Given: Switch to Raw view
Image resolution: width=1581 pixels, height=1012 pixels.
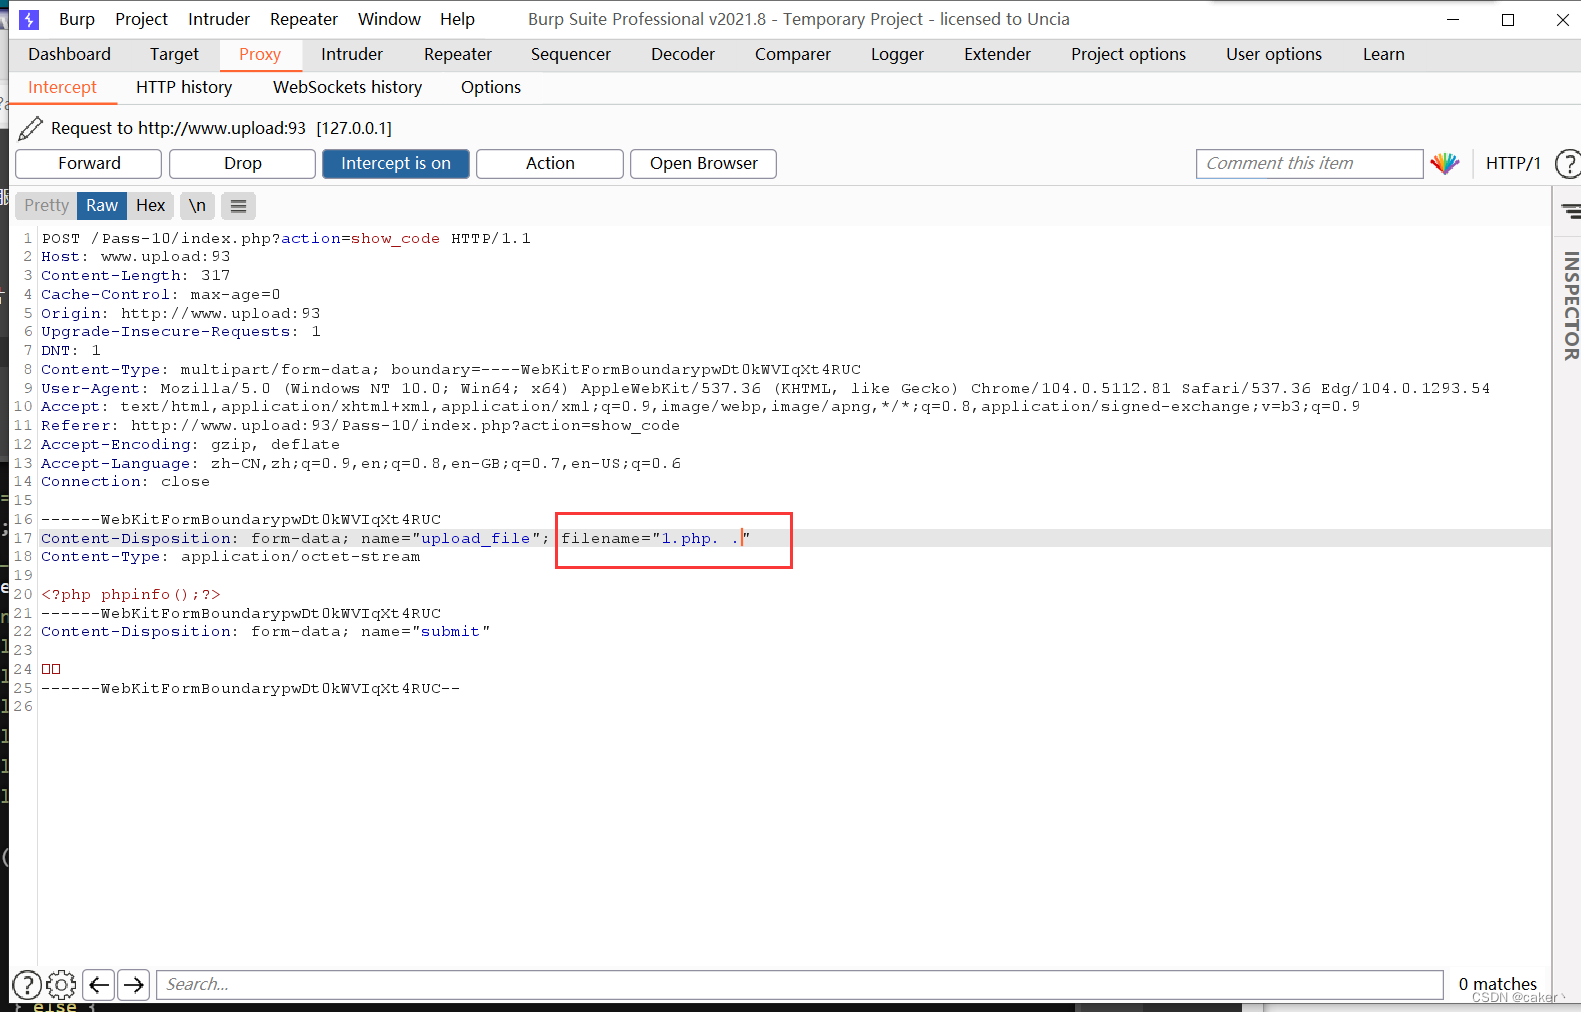Looking at the screenshot, I should point(102,205).
